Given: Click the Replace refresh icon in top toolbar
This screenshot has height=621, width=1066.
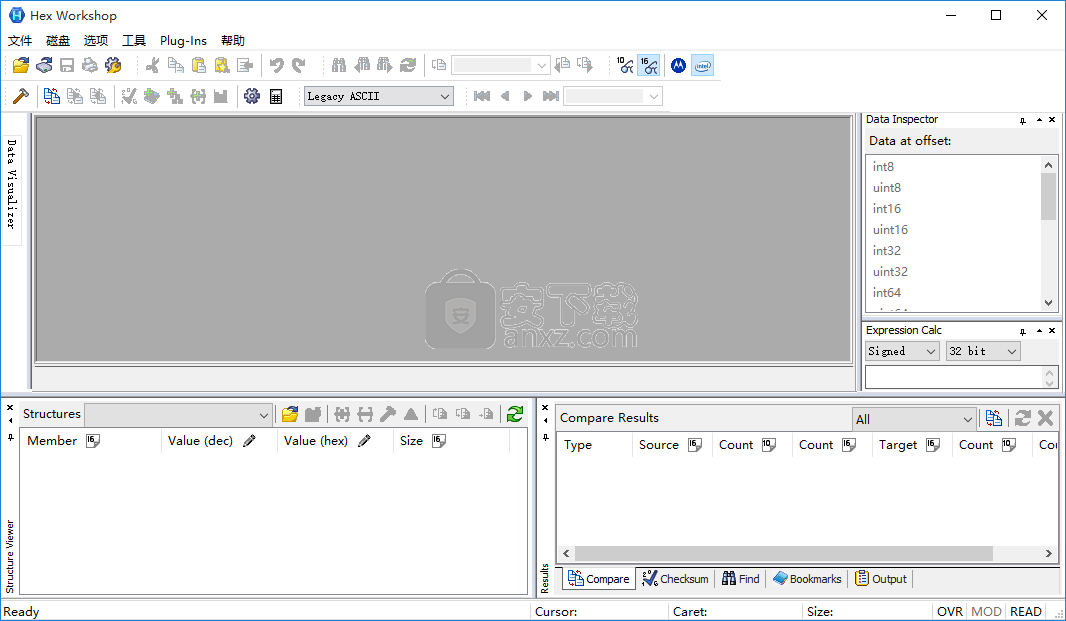Looking at the screenshot, I should [x=408, y=65].
